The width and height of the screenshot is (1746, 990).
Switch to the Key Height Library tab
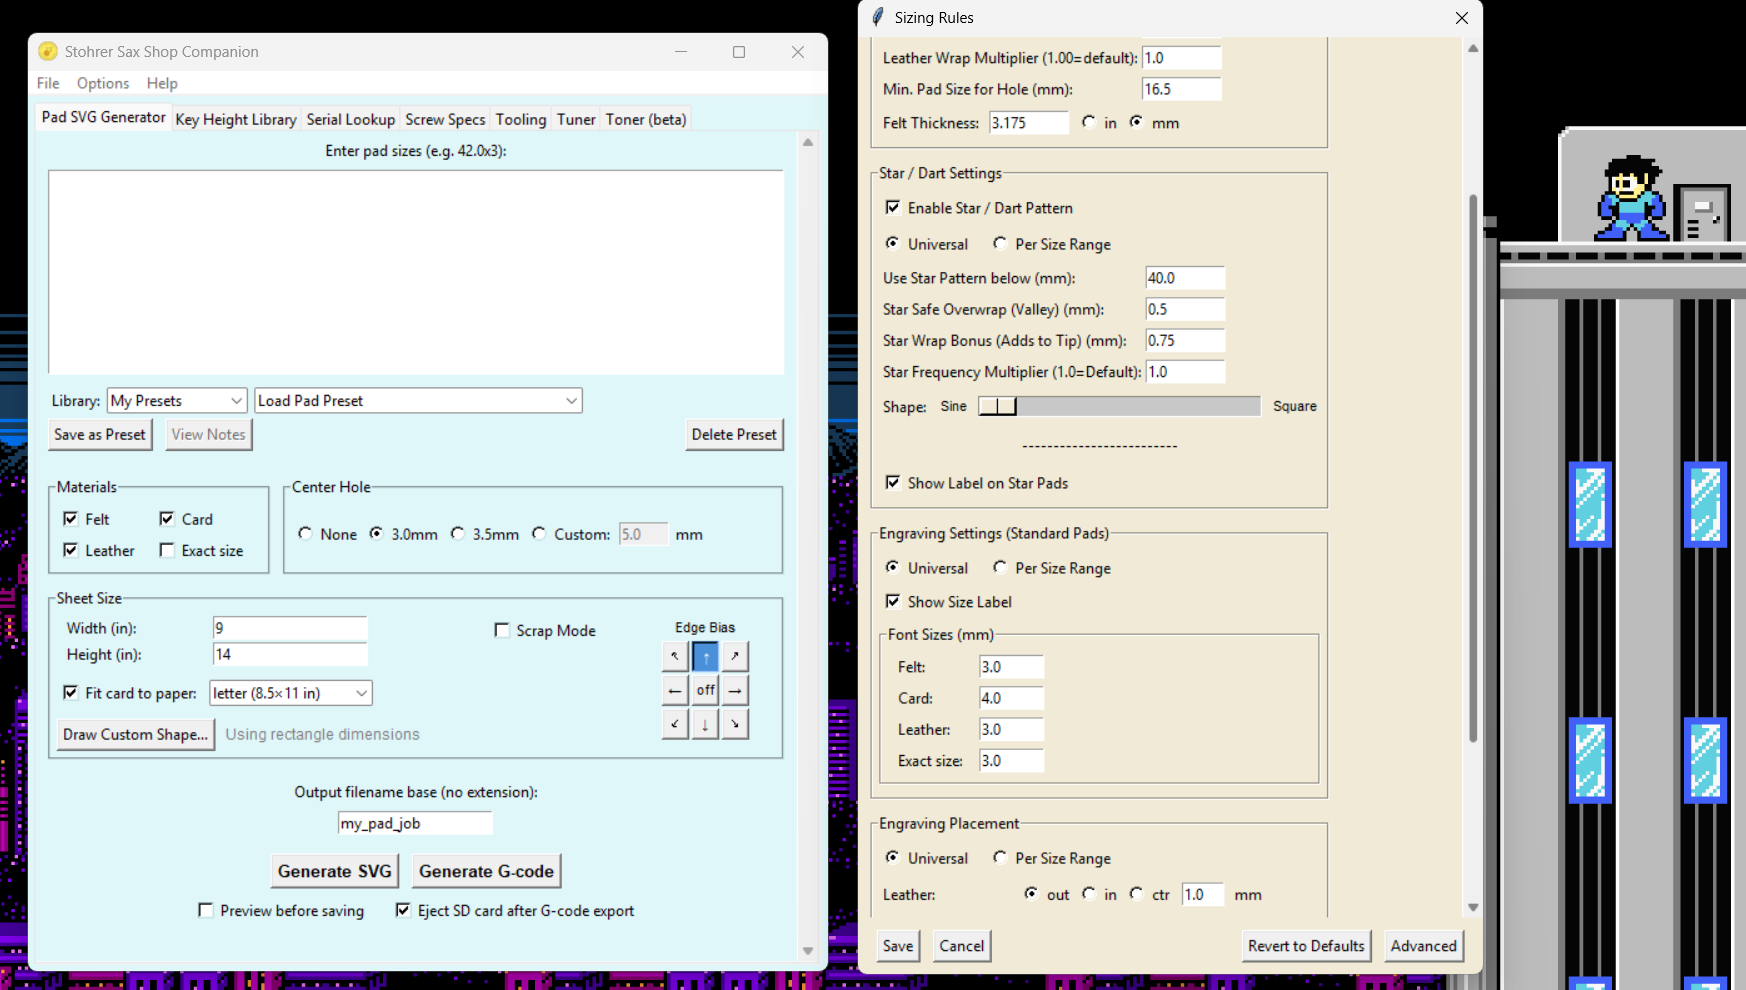click(x=236, y=119)
